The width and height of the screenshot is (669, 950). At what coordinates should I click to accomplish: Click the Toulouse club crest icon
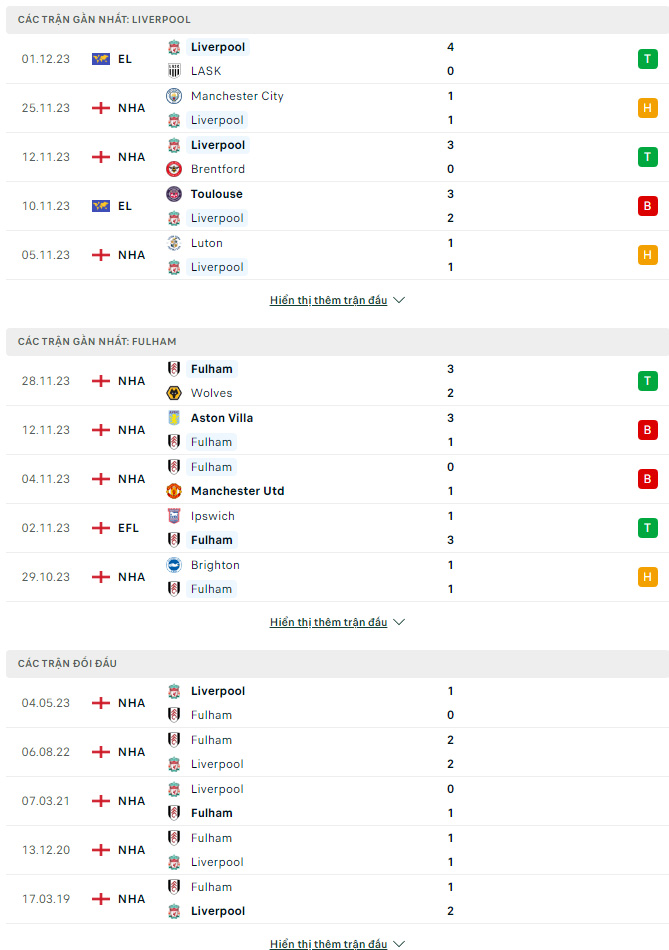(174, 194)
